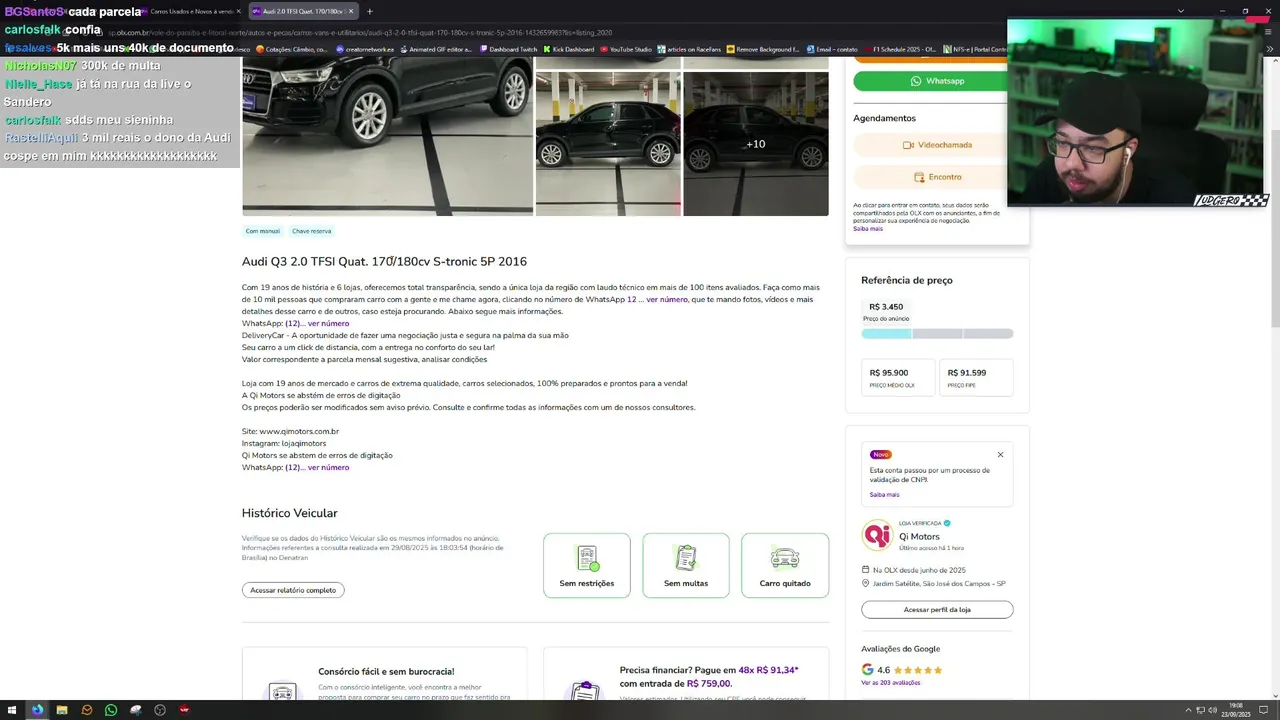Click the R$ 3.450 ad price label

[x=886, y=307]
